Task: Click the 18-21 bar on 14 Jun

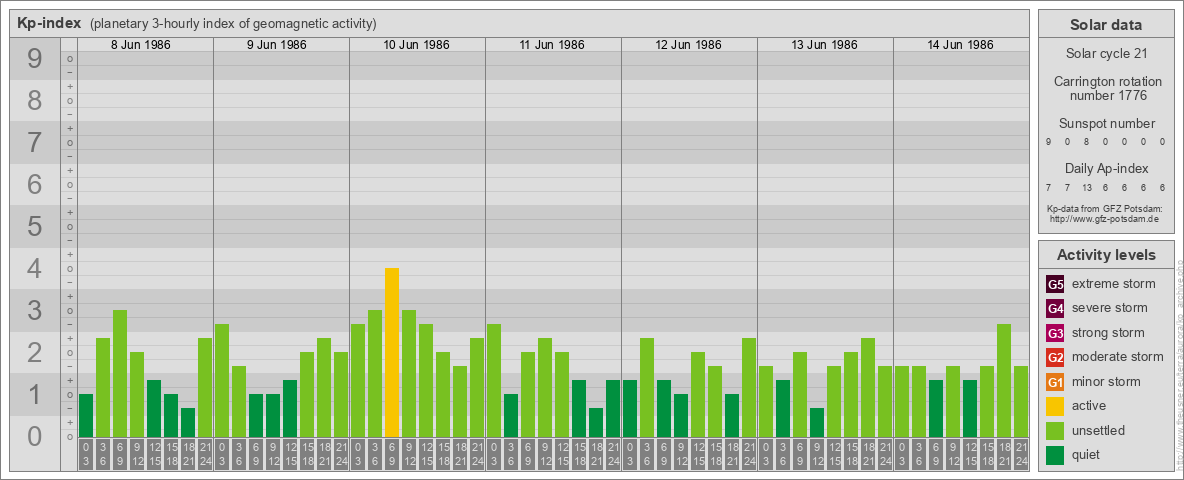Action: pos(1004,380)
